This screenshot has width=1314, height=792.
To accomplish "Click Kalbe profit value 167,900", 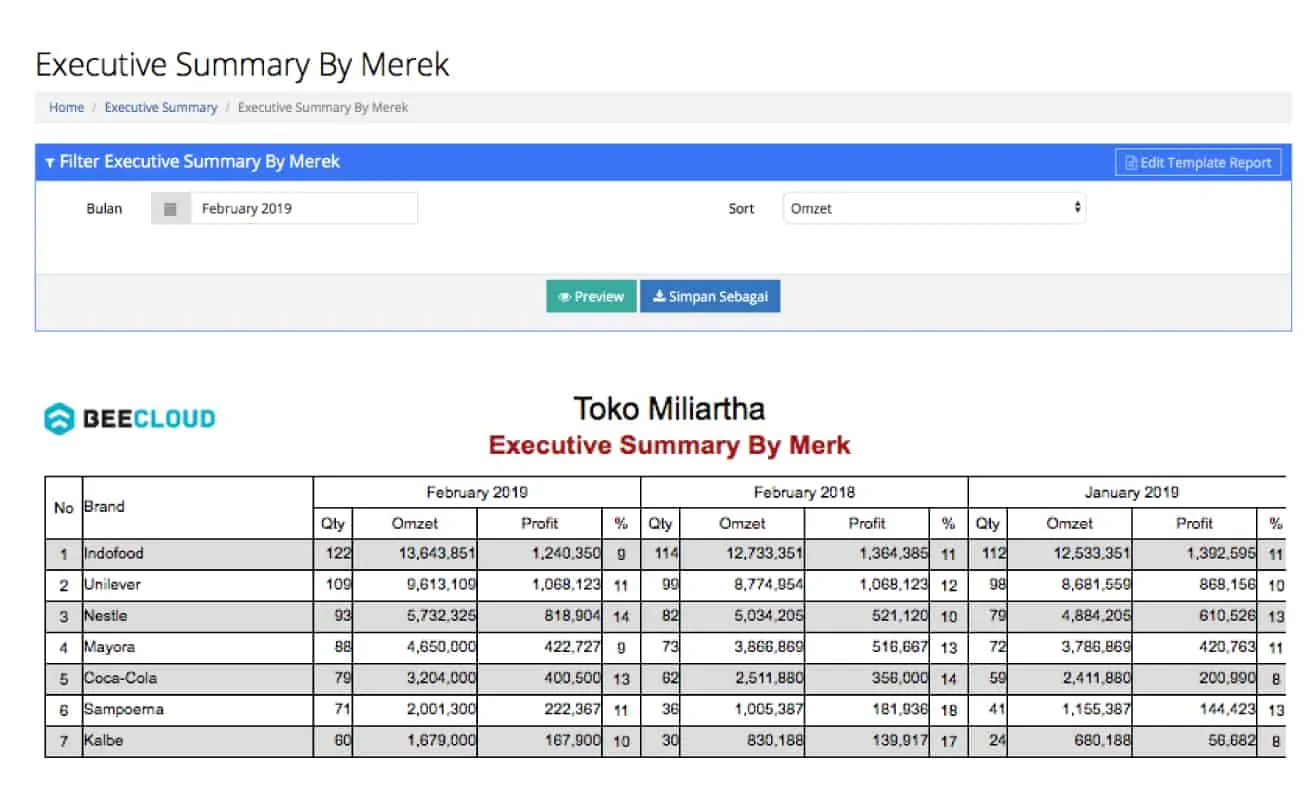I will pos(573,741).
